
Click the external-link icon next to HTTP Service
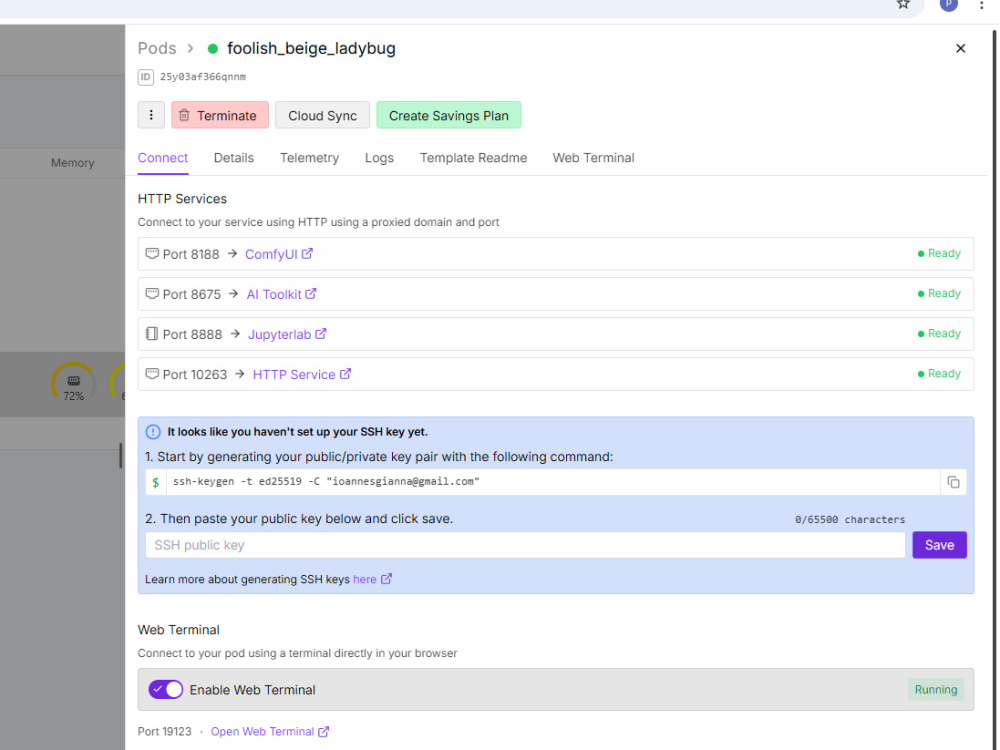345,374
